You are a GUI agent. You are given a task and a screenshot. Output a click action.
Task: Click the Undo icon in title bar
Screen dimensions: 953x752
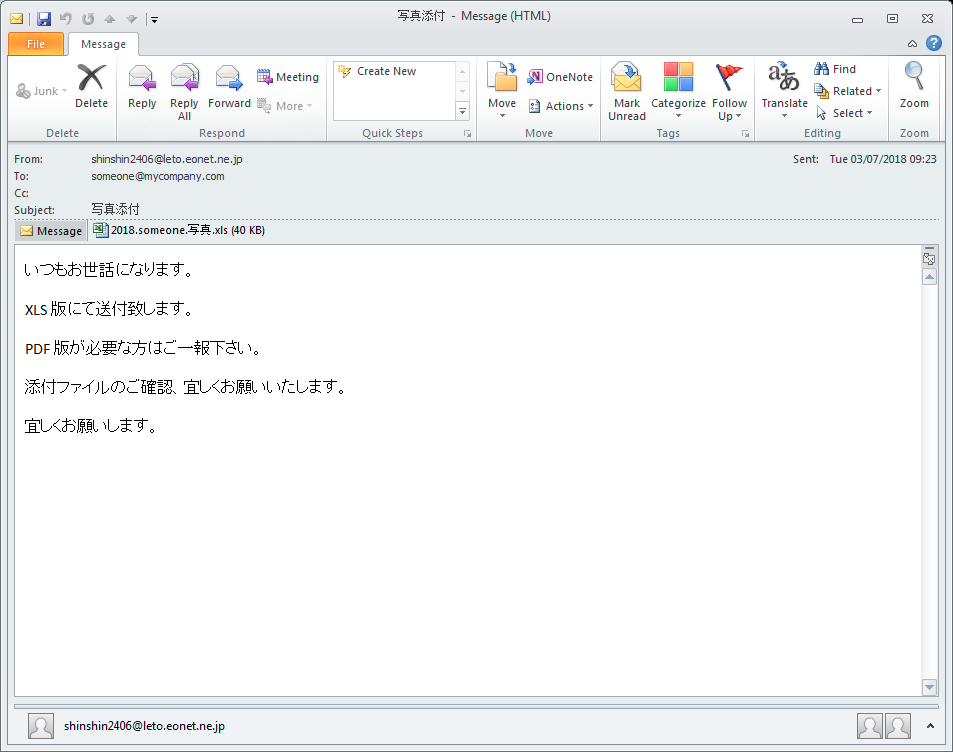tap(66, 19)
